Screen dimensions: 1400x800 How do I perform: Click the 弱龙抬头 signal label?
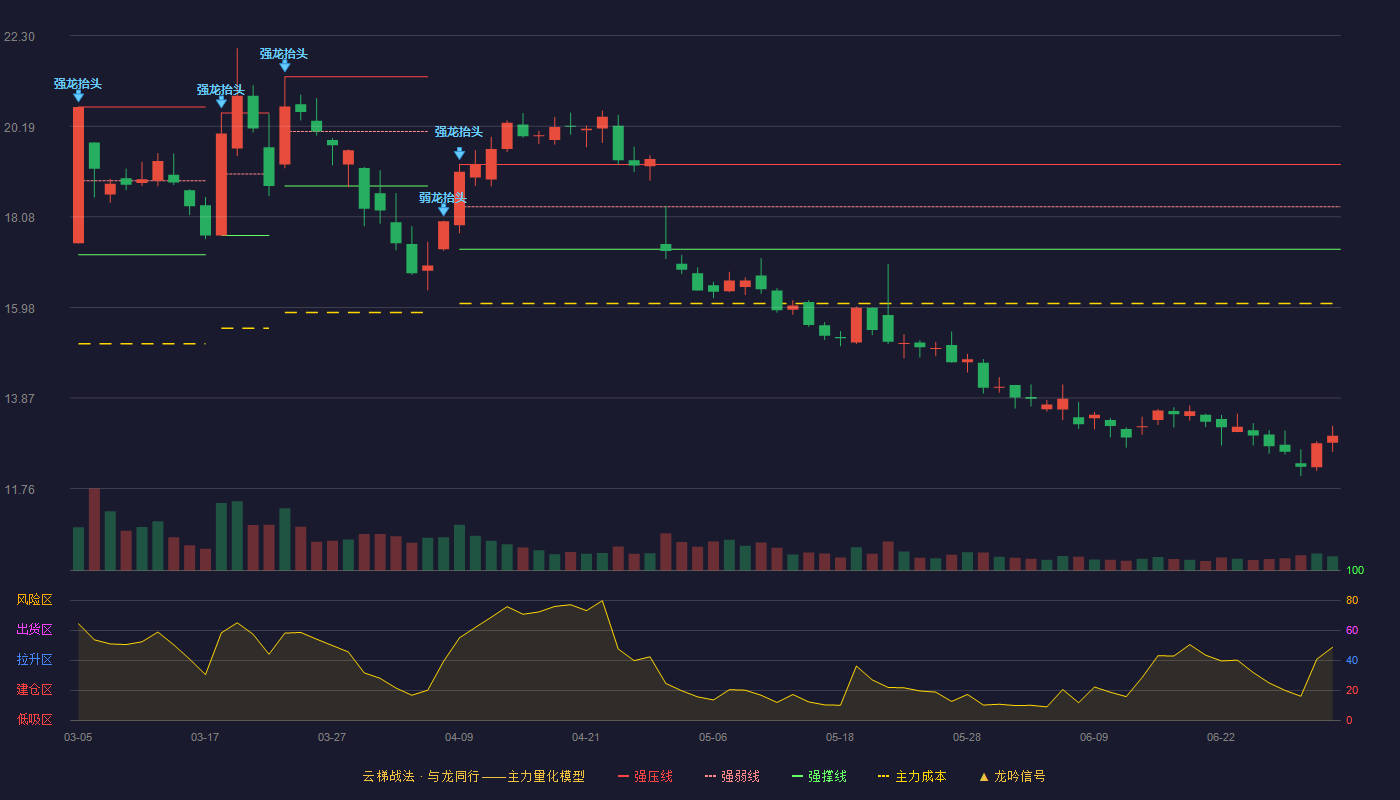coord(442,197)
